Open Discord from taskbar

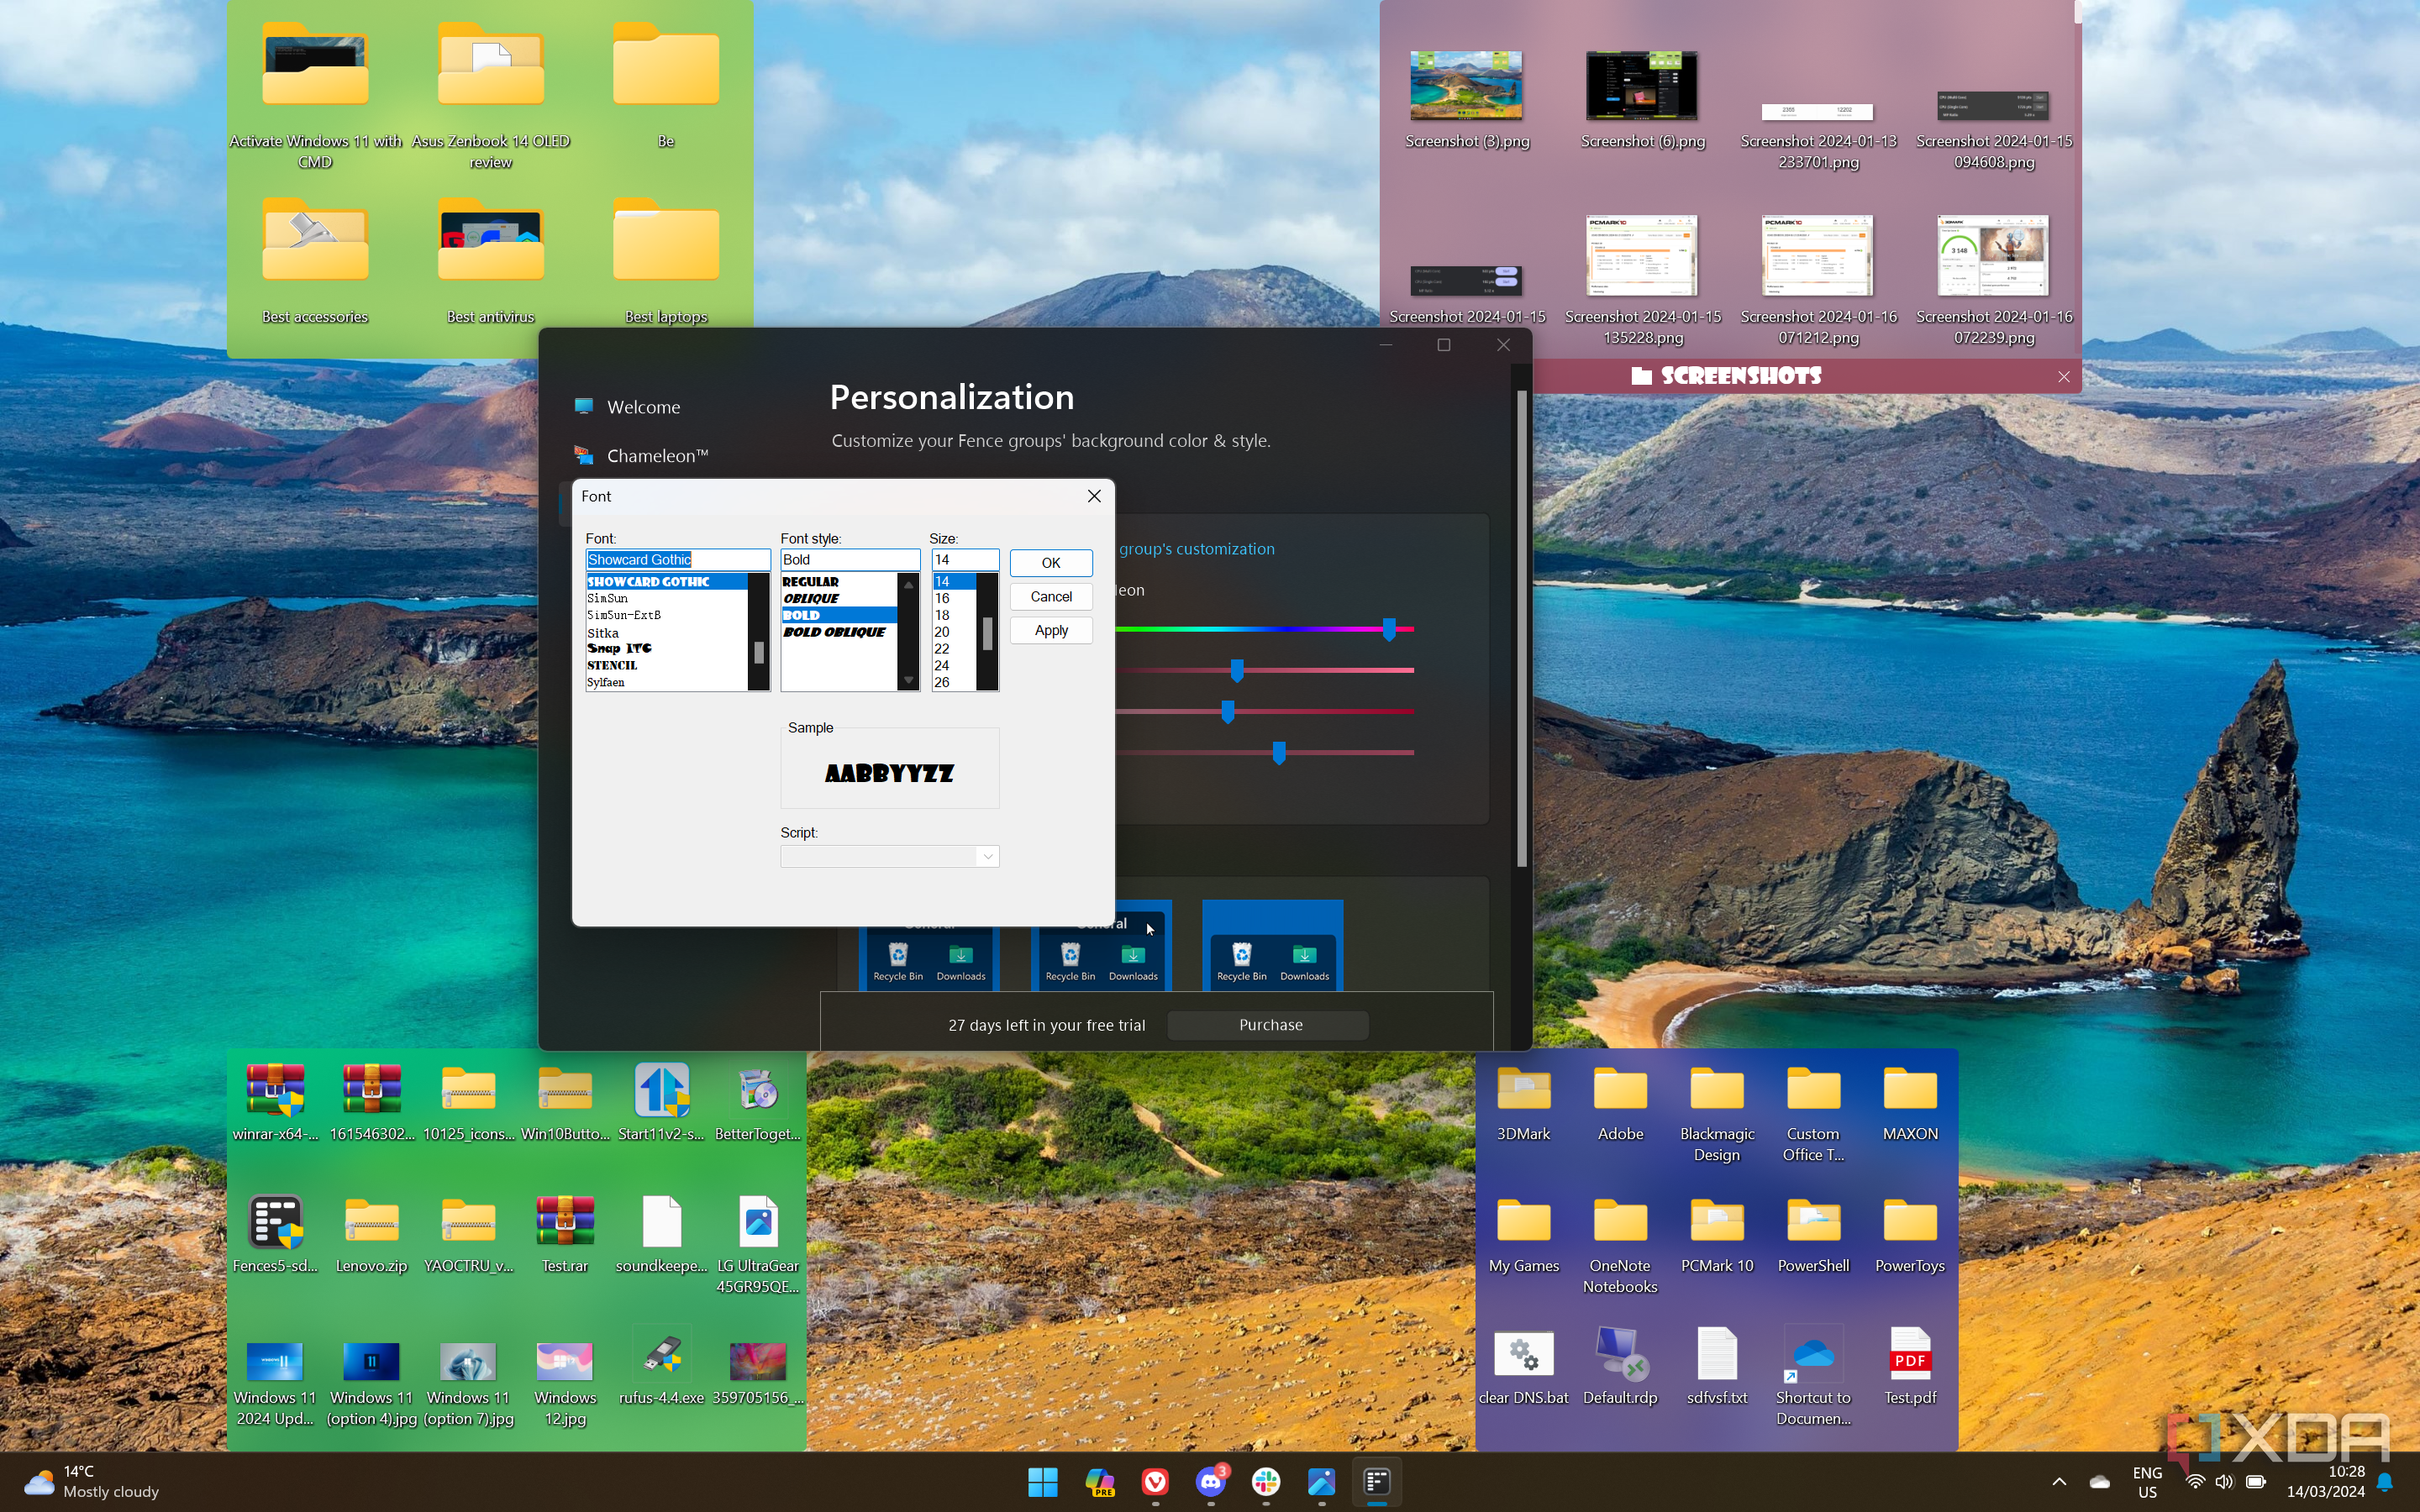point(1211,1482)
